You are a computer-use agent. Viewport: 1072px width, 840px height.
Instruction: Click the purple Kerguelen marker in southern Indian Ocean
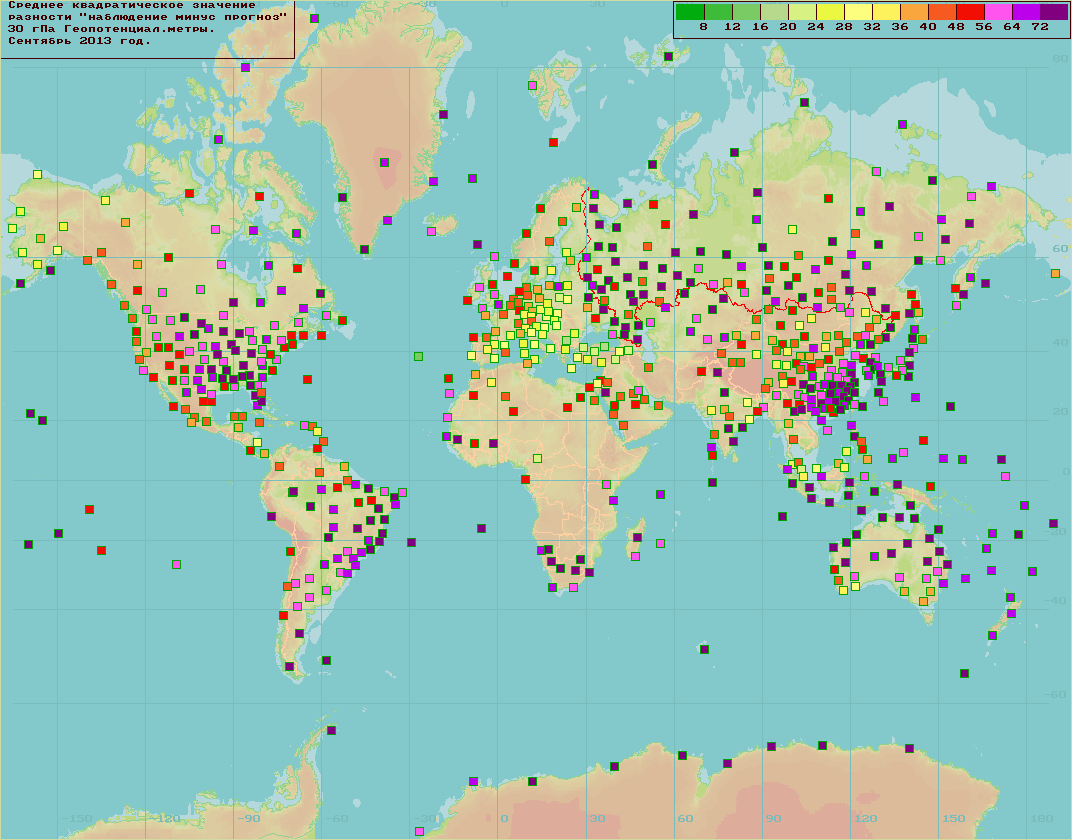click(x=705, y=649)
